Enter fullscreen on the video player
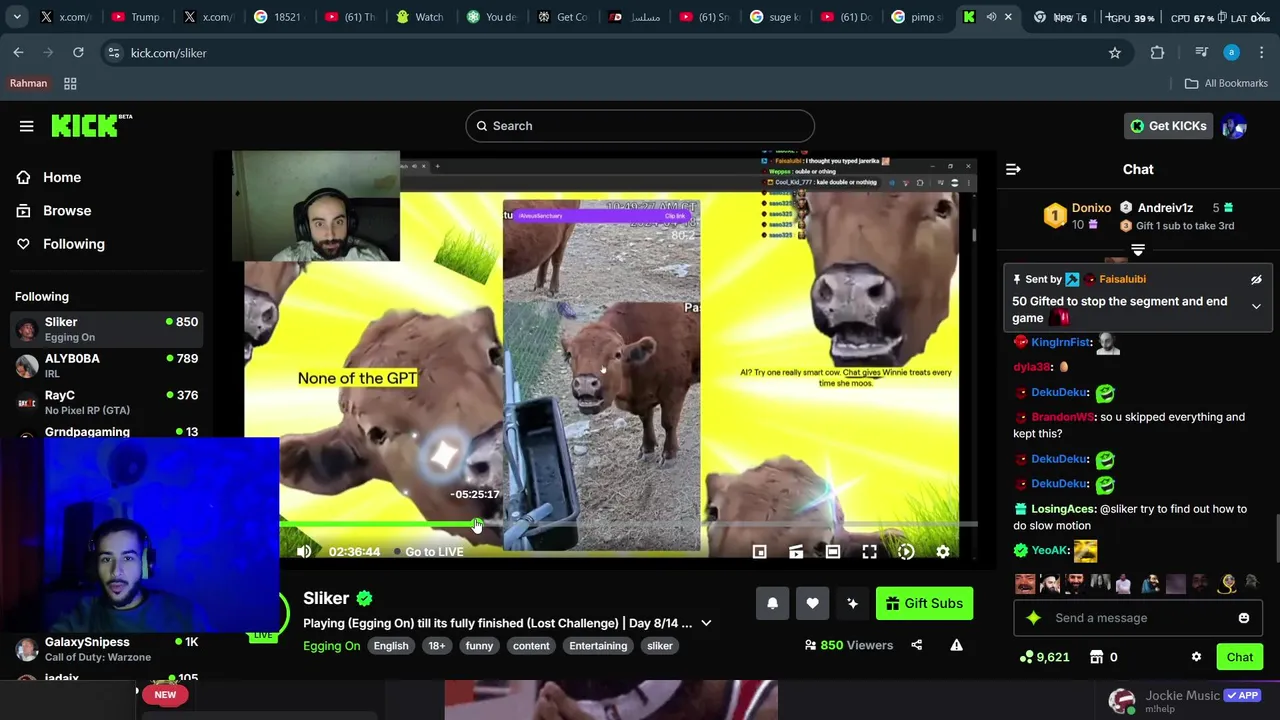Screen dimensions: 1280x720 [x=869, y=552]
